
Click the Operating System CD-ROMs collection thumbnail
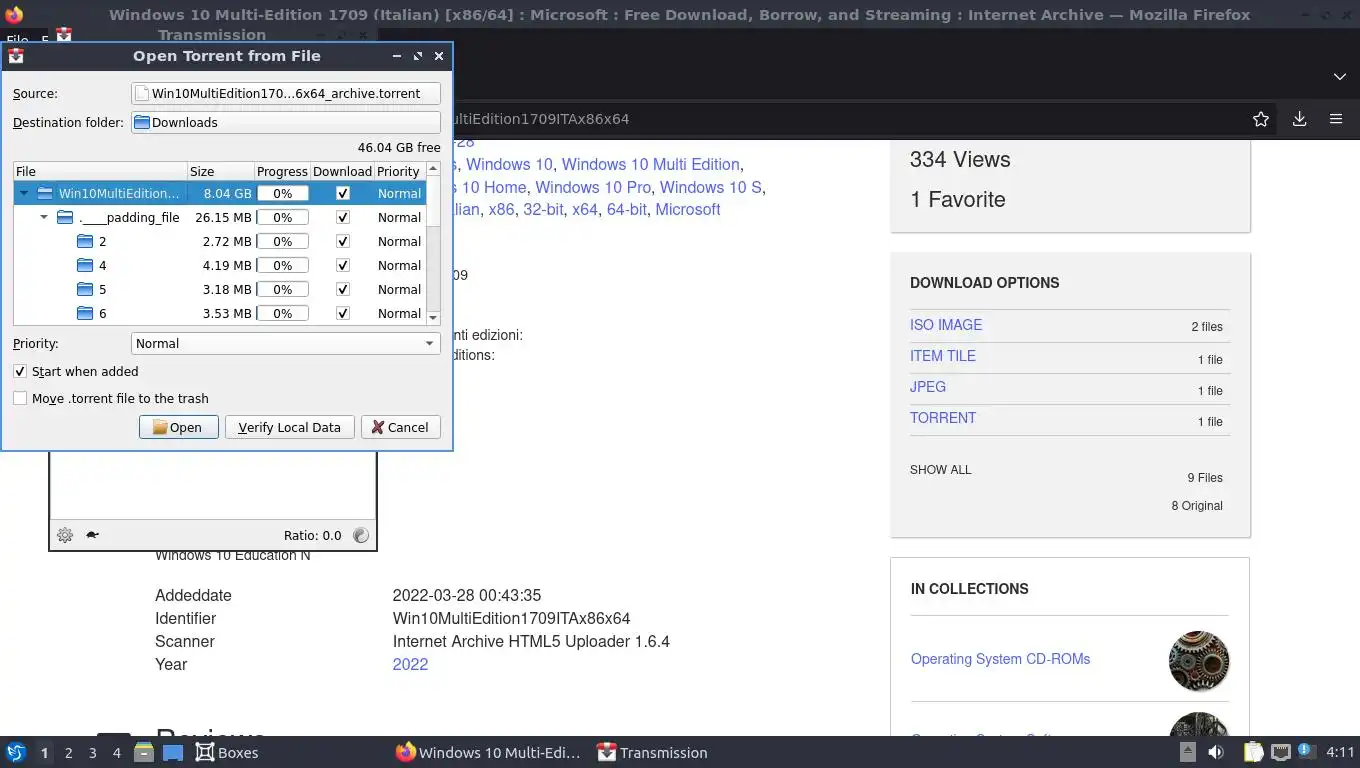click(1199, 661)
